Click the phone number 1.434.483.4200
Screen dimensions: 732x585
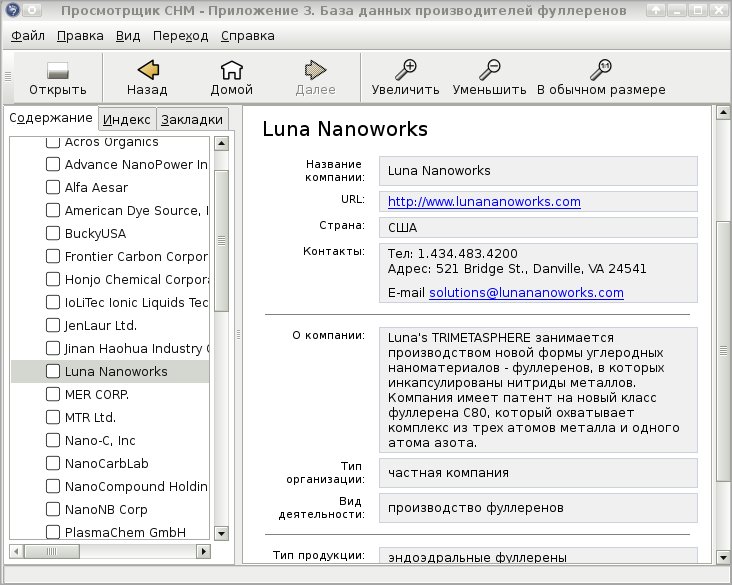click(467, 254)
